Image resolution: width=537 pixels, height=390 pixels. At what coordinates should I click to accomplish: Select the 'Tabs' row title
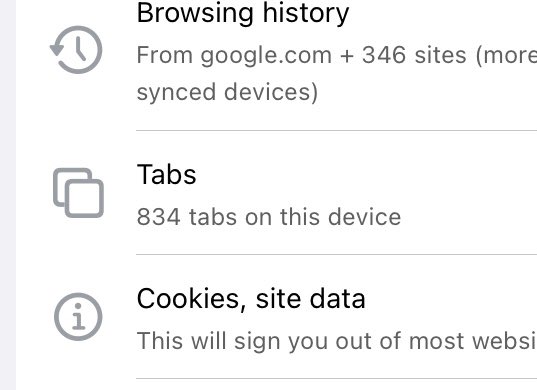click(166, 174)
